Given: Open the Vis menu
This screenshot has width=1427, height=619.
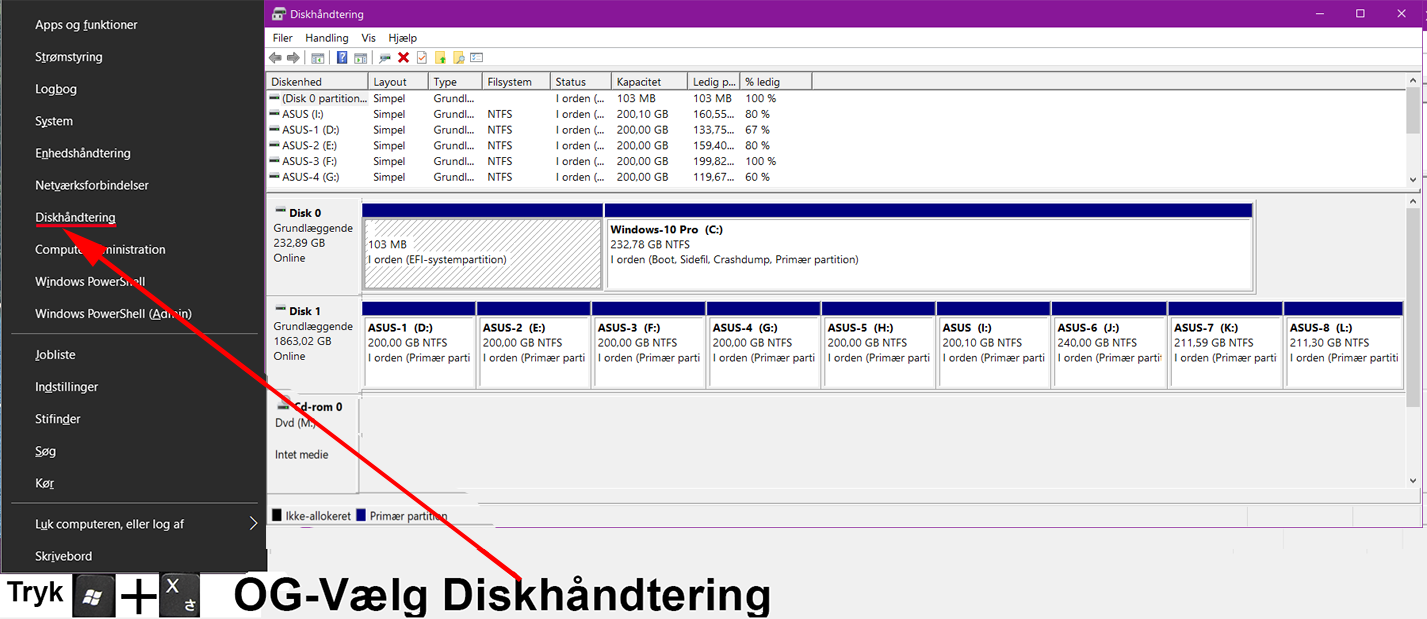Looking at the screenshot, I should pyautogui.click(x=369, y=38).
